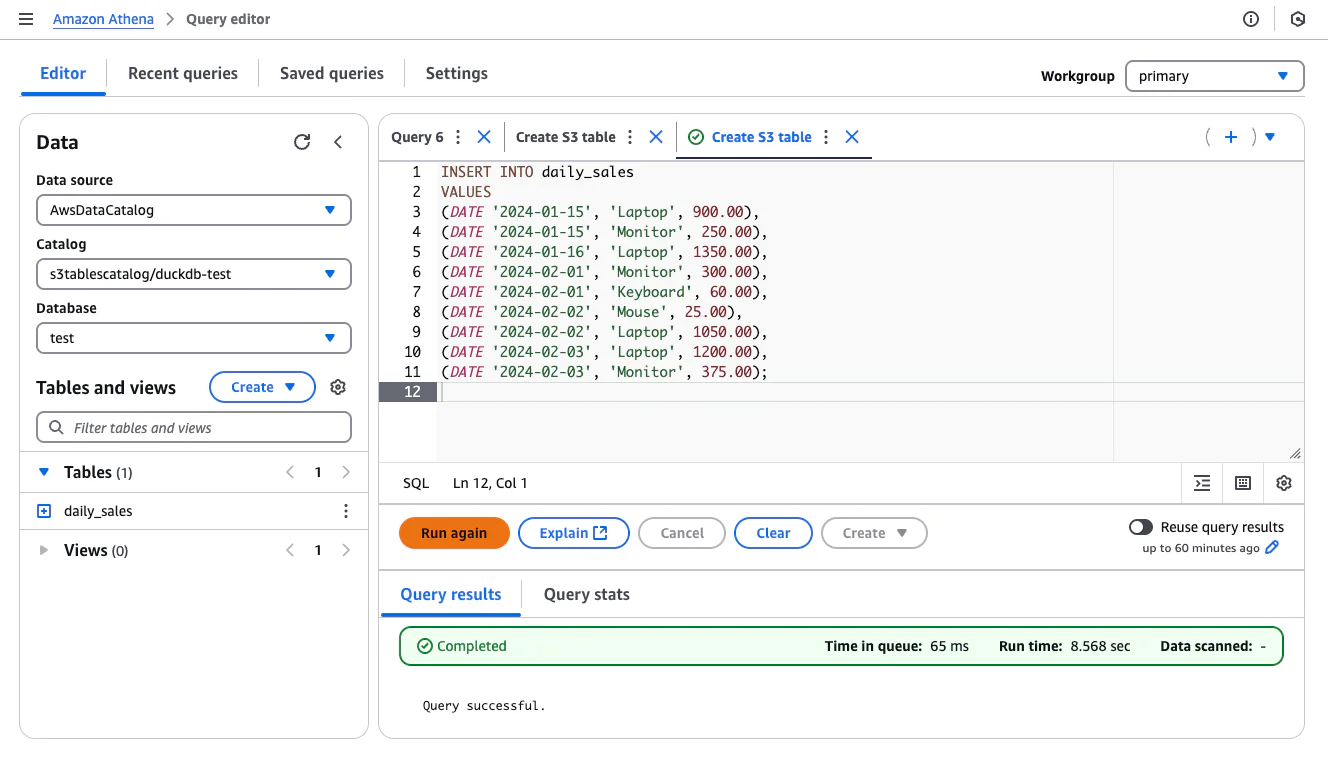Open daily_sales table actions menu

coord(346,511)
